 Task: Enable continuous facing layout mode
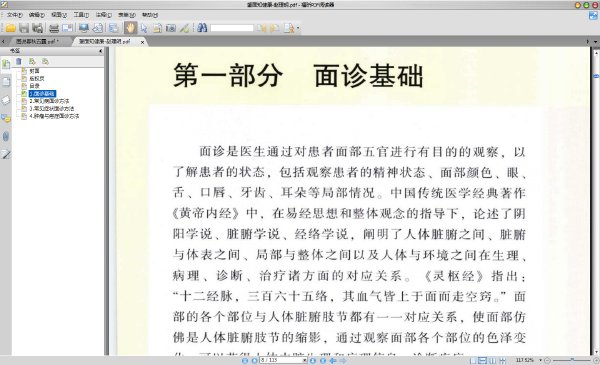click(502, 360)
